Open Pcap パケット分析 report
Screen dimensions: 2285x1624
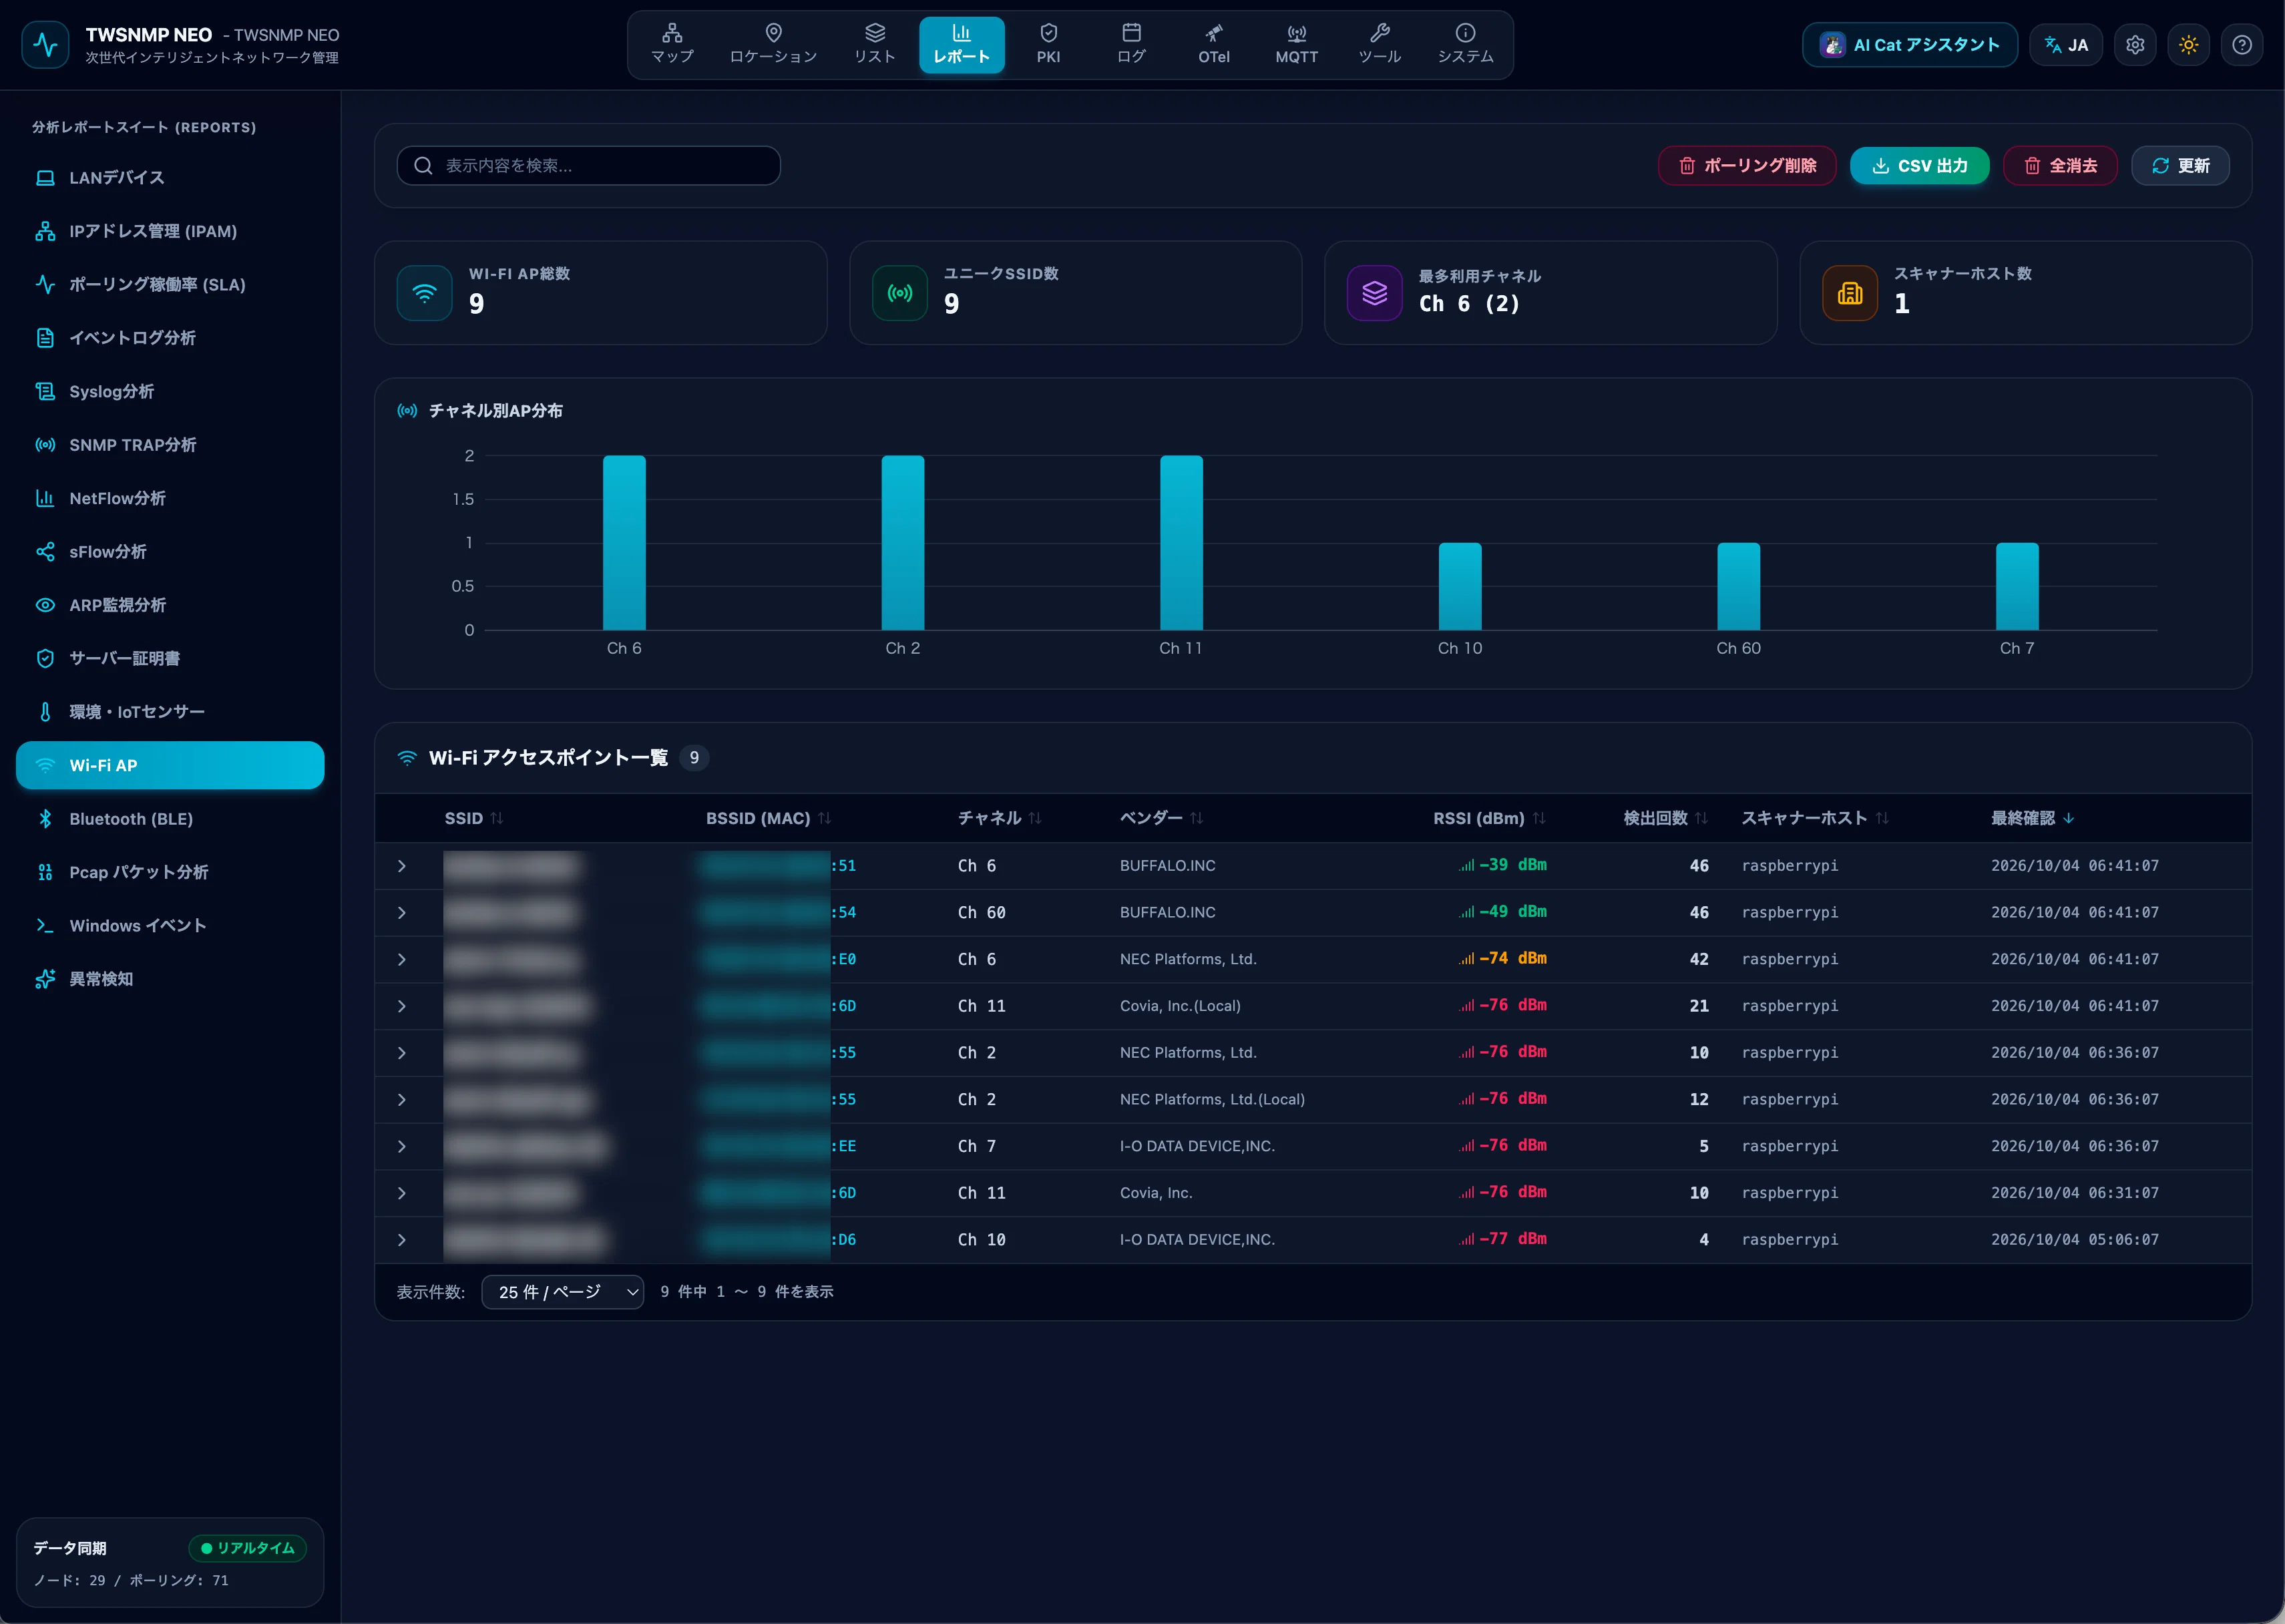(x=170, y=872)
